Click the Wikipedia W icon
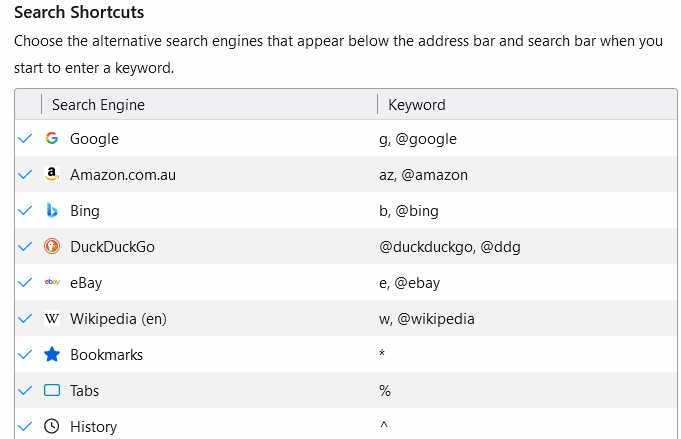The height and width of the screenshot is (439, 681). point(52,318)
